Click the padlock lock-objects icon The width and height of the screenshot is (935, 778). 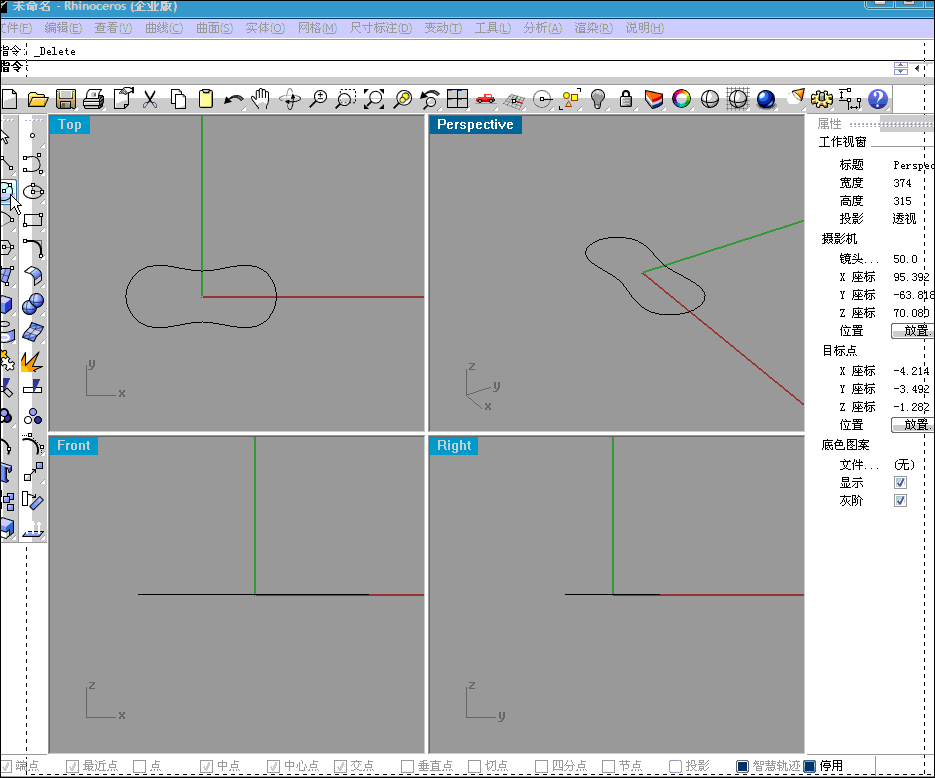626,98
